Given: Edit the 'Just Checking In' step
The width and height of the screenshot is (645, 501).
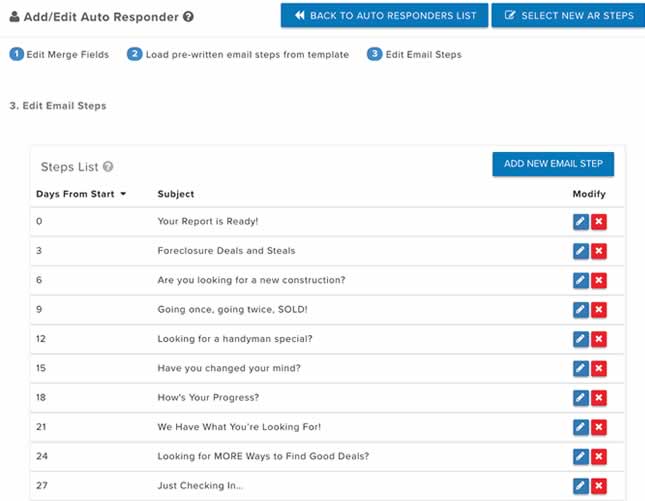Looking at the screenshot, I should (580, 486).
